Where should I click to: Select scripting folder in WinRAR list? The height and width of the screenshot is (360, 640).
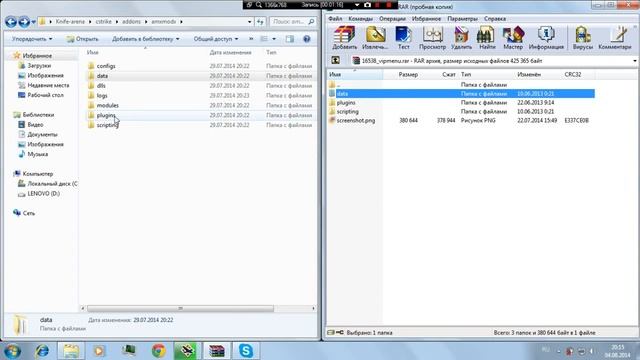pos(347,111)
